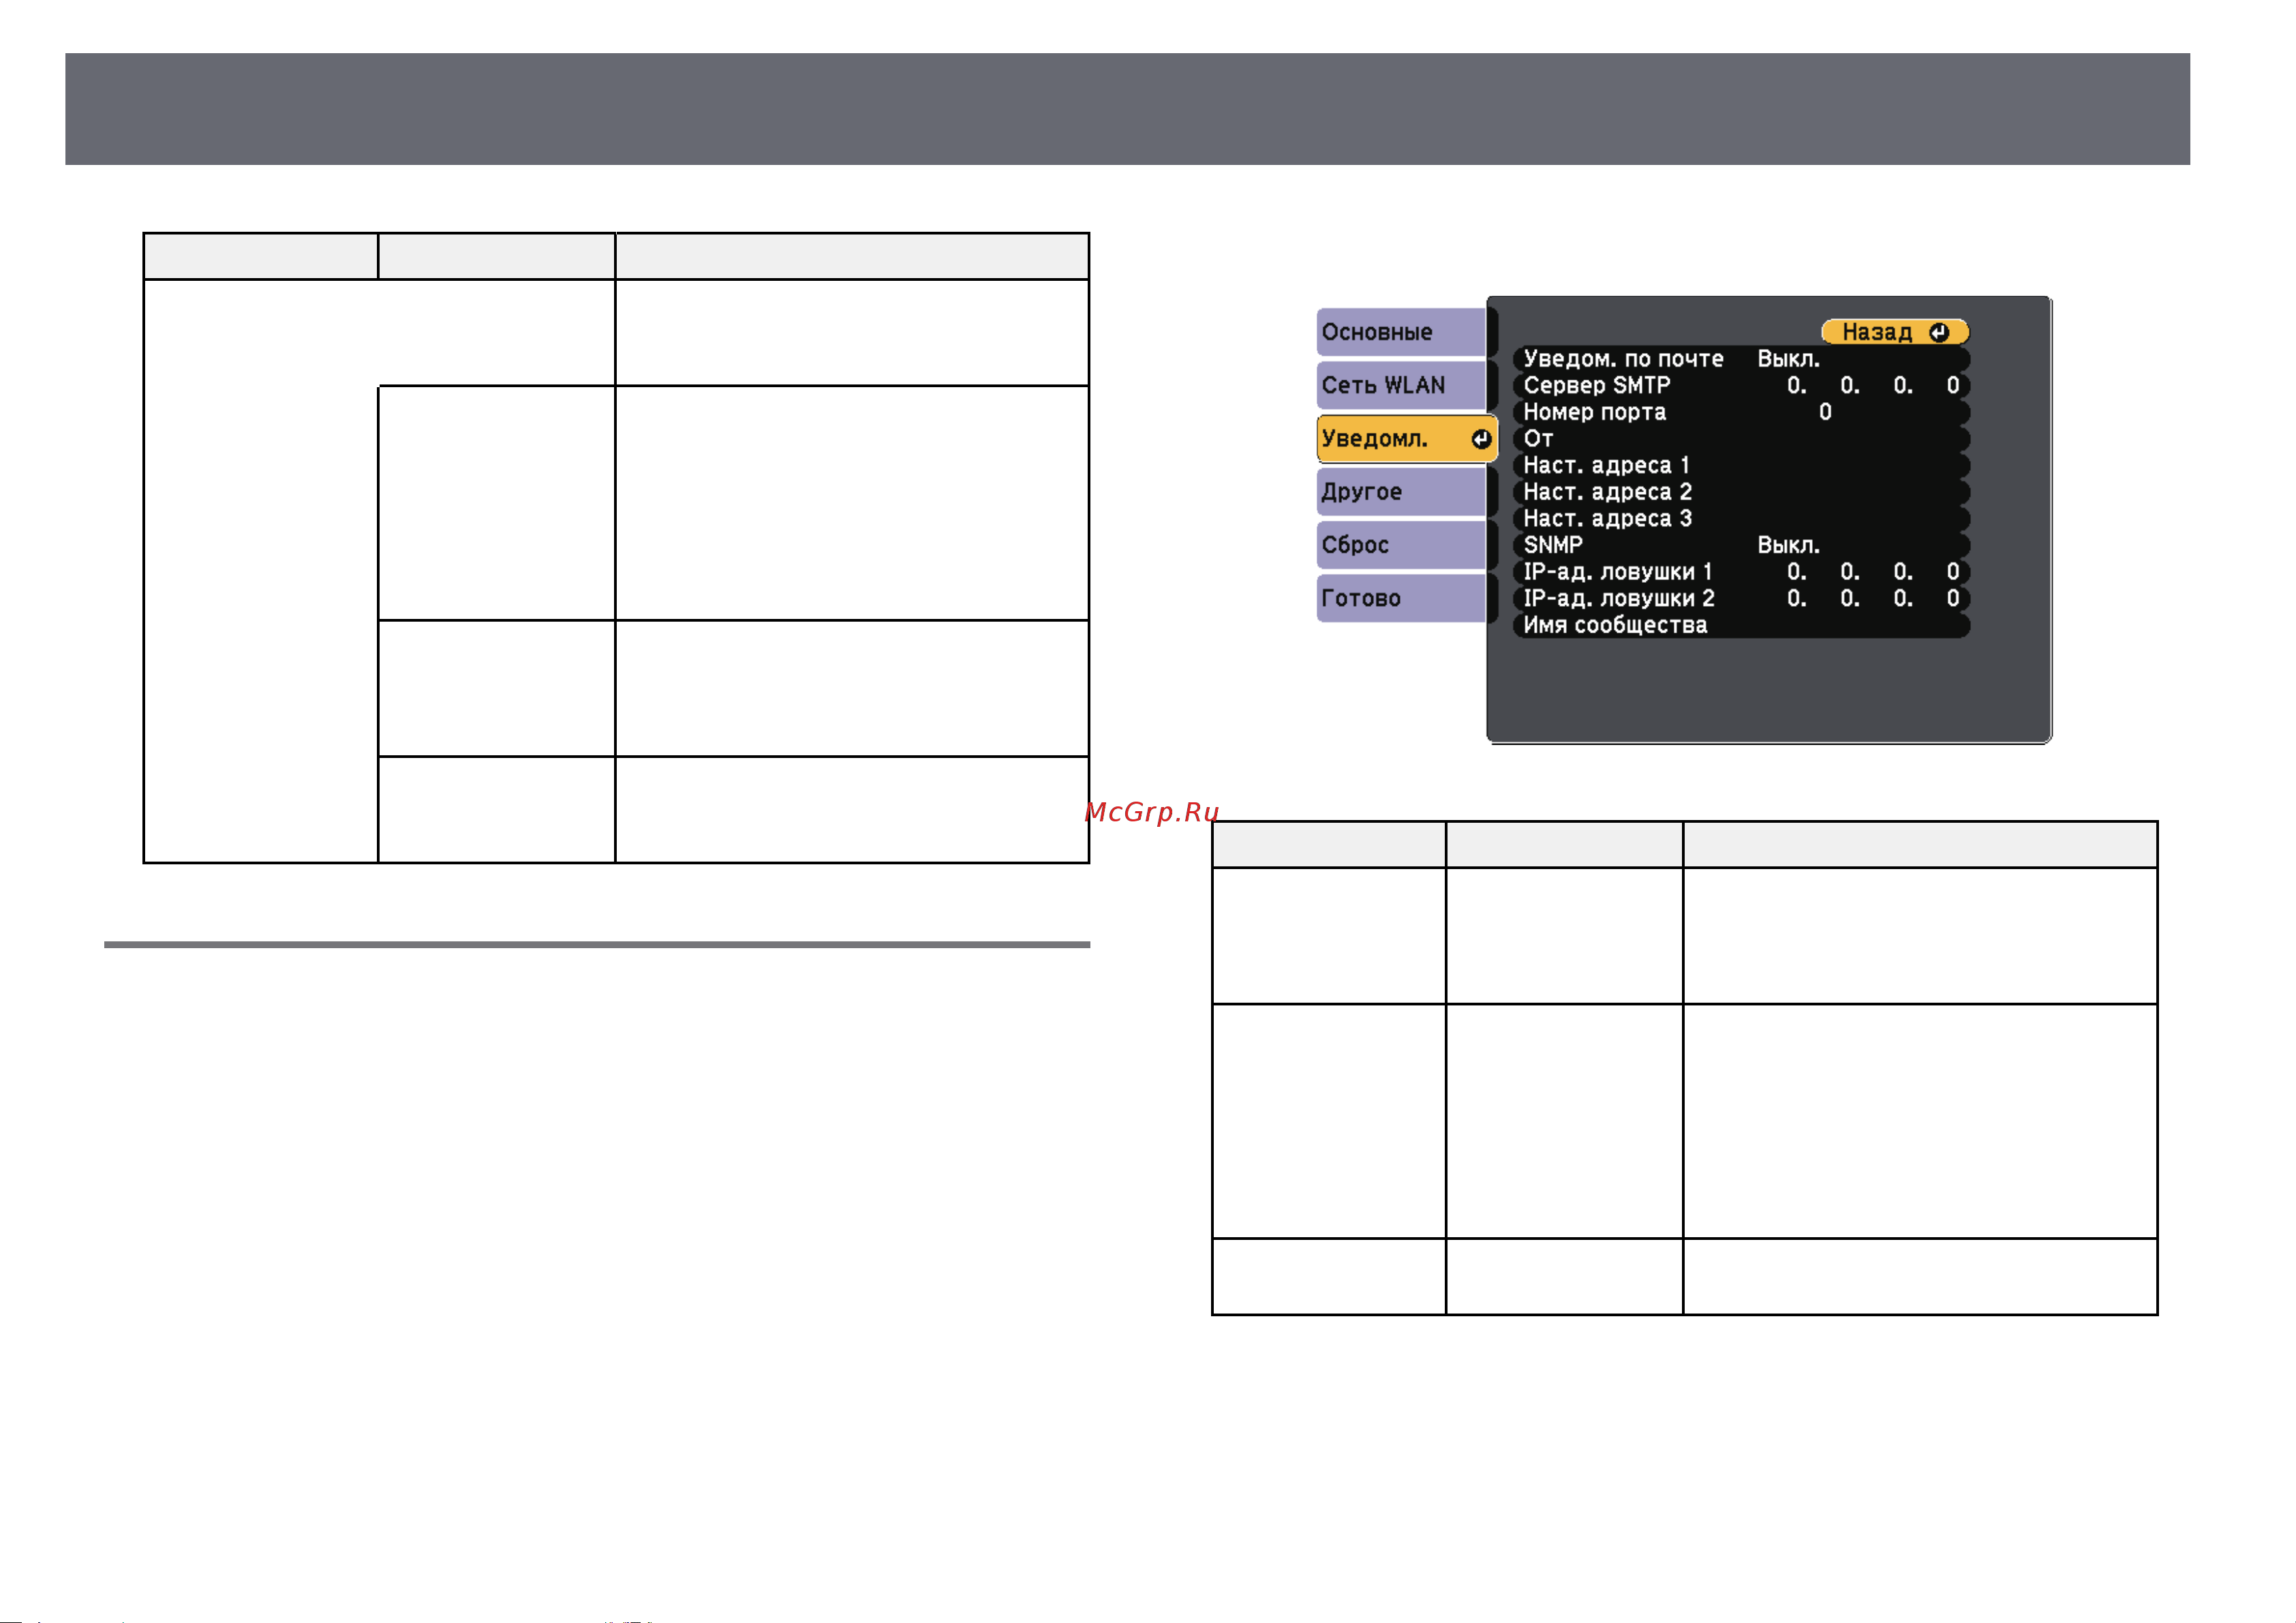Open the От sender field
Screen dimensions: 2296x1623
(x=1741, y=439)
